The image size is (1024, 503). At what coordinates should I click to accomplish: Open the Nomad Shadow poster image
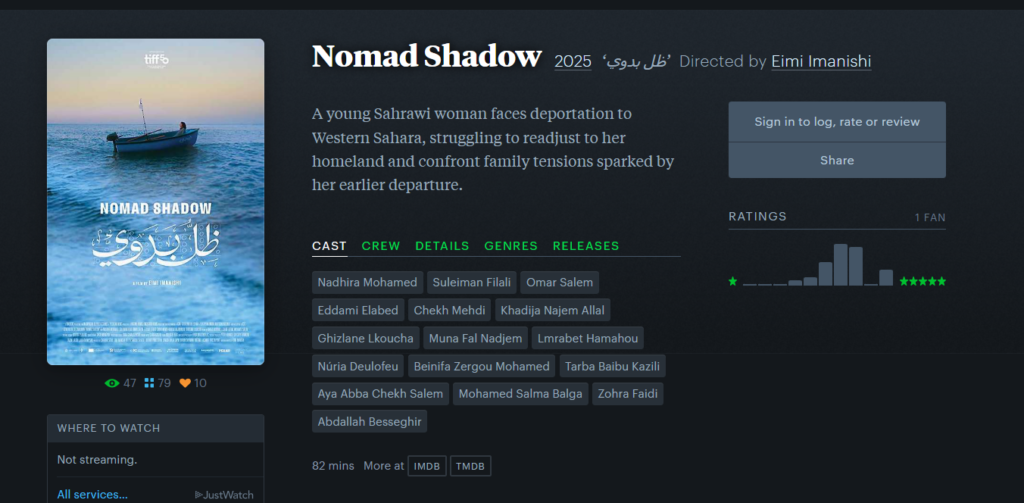tap(155, 201)
